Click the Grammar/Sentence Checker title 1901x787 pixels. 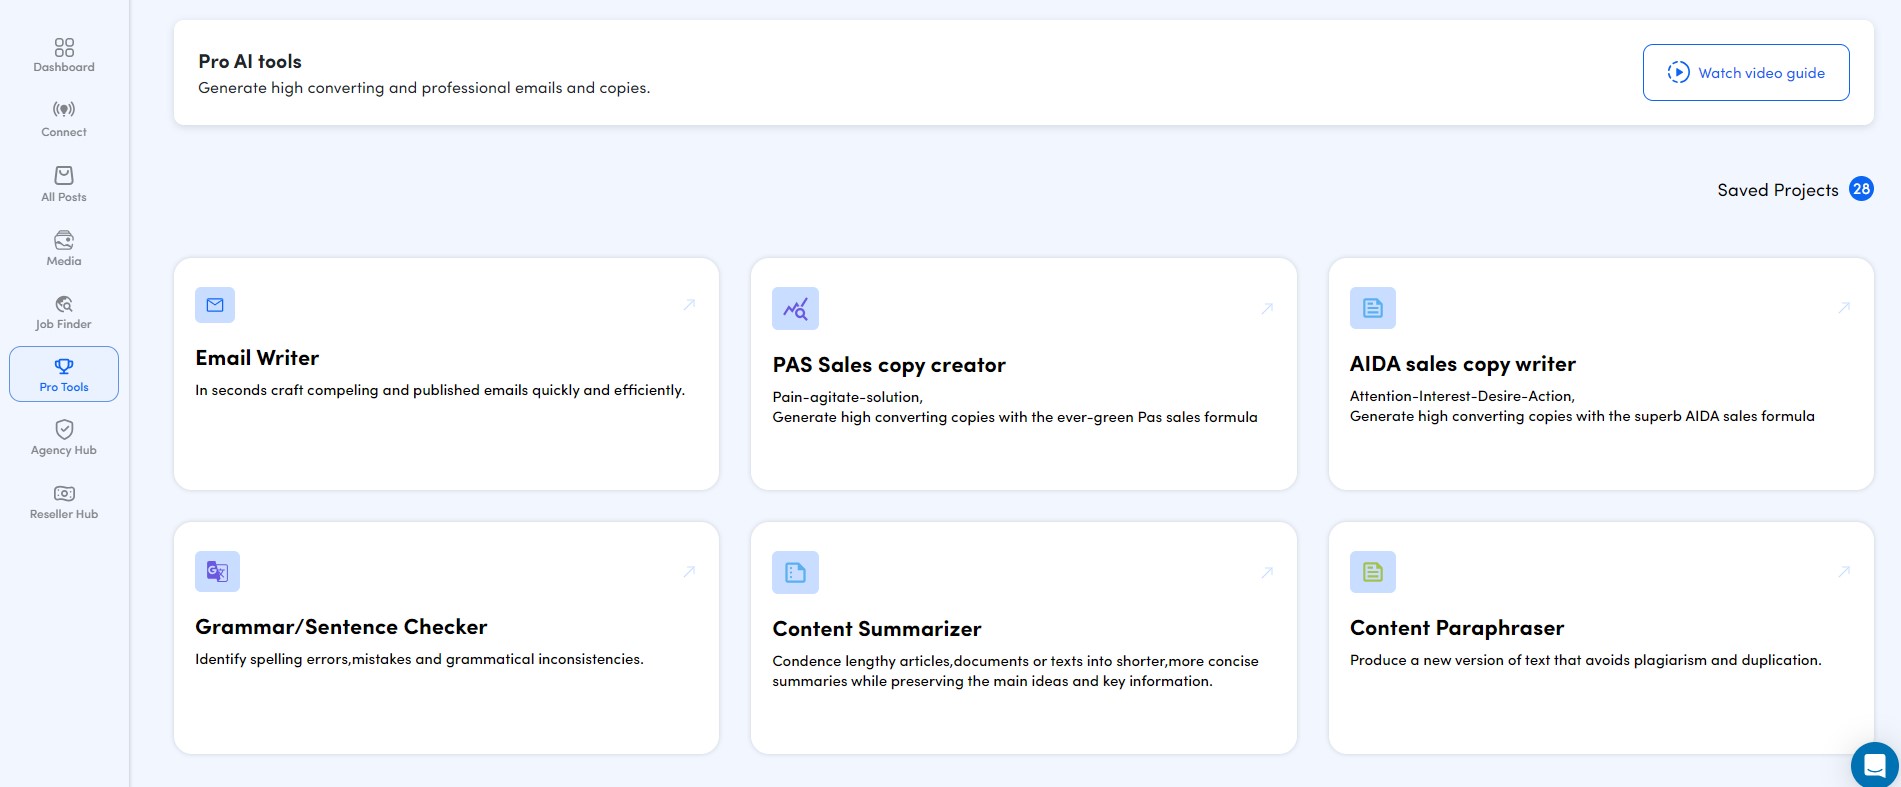[x=341, y=627]
